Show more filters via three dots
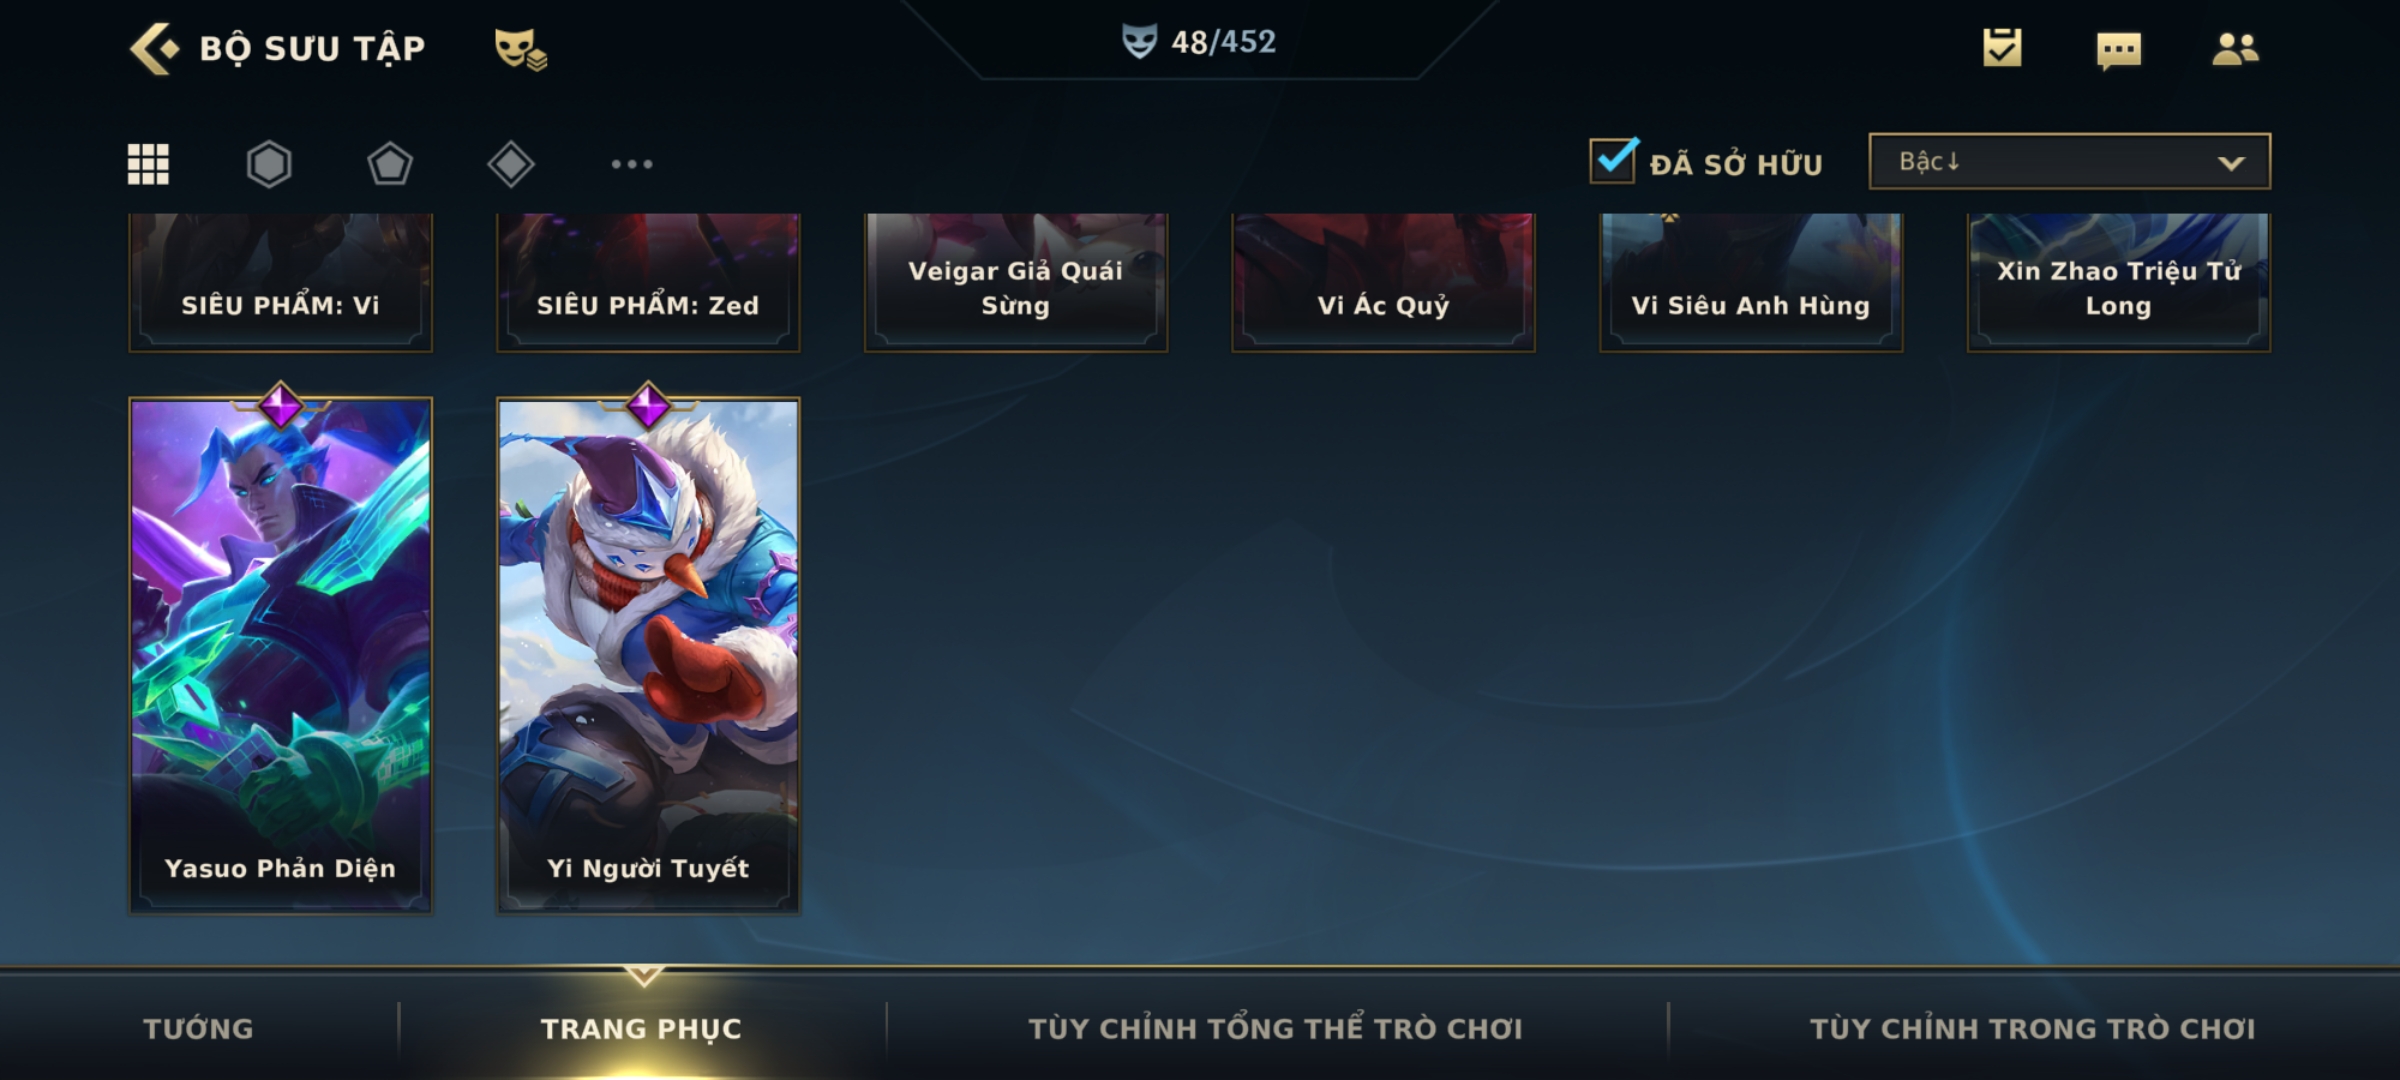This screenshot has height=1080, width=2400. click(632, 164)
